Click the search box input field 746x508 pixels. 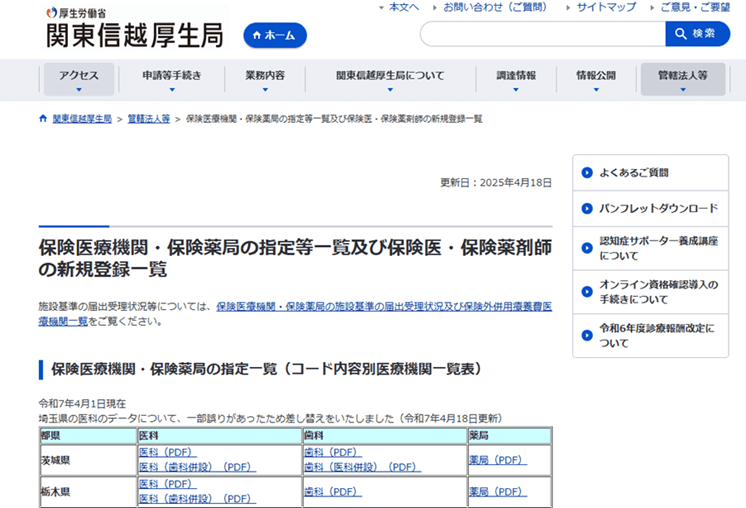[542, 34]
